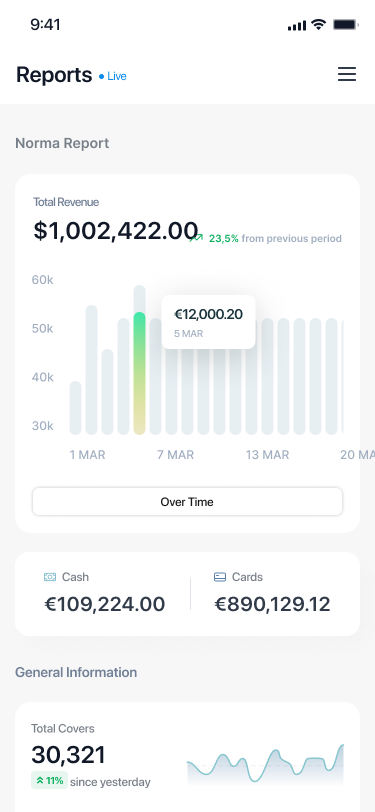Tap the 13 MAR axis label
The image size is (375, 812).
pos(267,455)
